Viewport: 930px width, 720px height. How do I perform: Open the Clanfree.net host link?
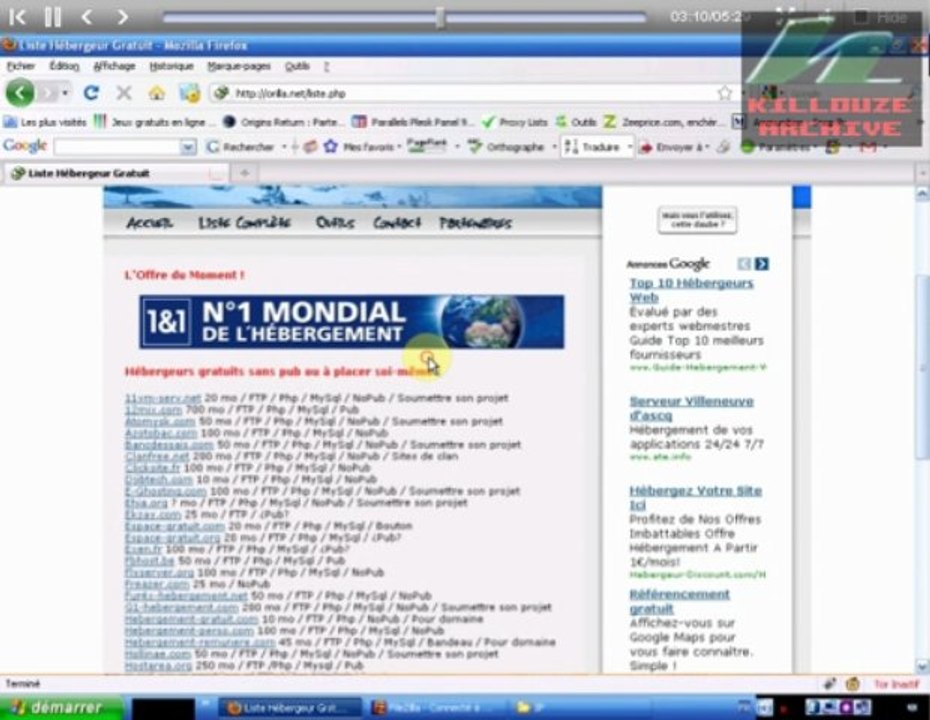[157, 456]
